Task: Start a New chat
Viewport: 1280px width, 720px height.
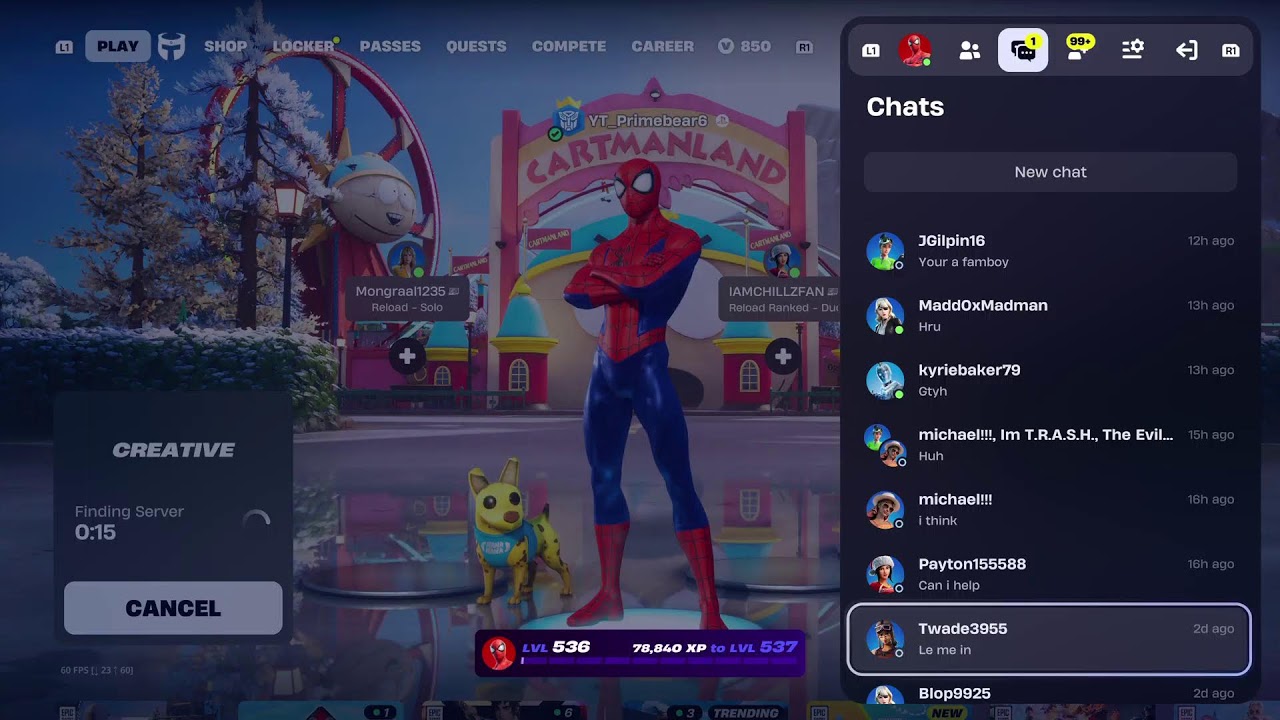Action: 1050,172
